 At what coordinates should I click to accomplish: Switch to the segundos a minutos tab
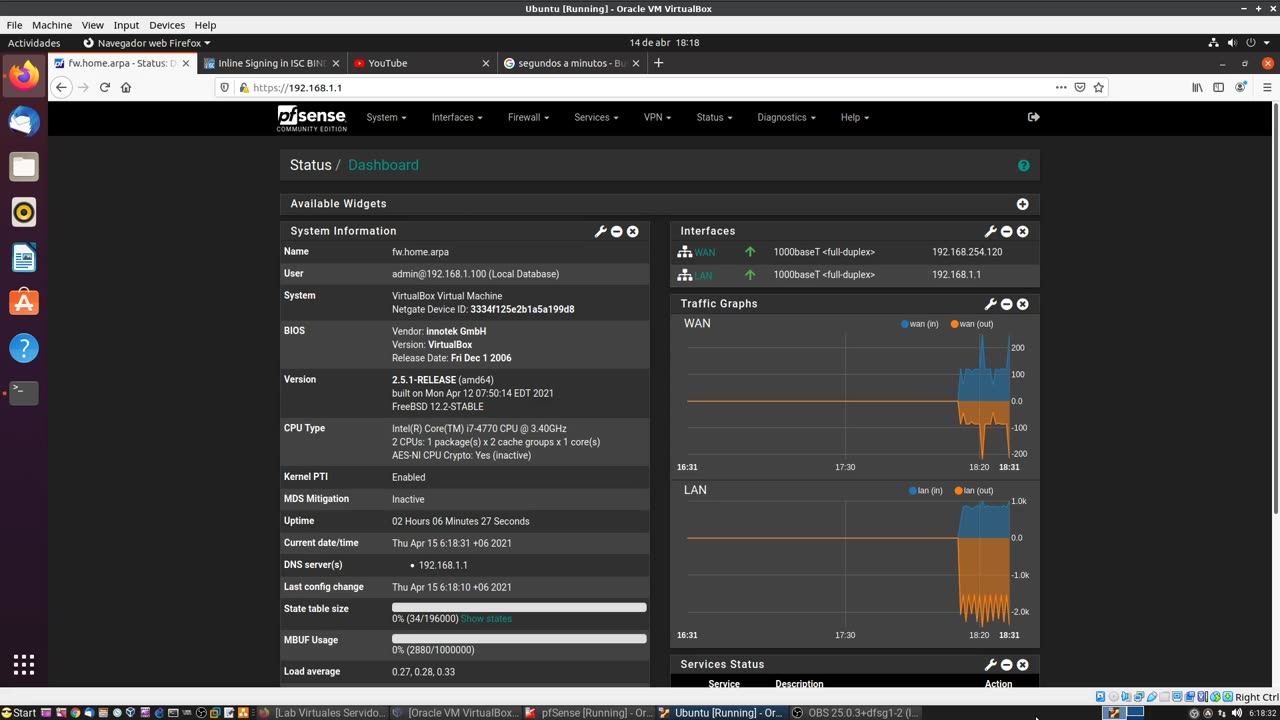coord(572,63)
